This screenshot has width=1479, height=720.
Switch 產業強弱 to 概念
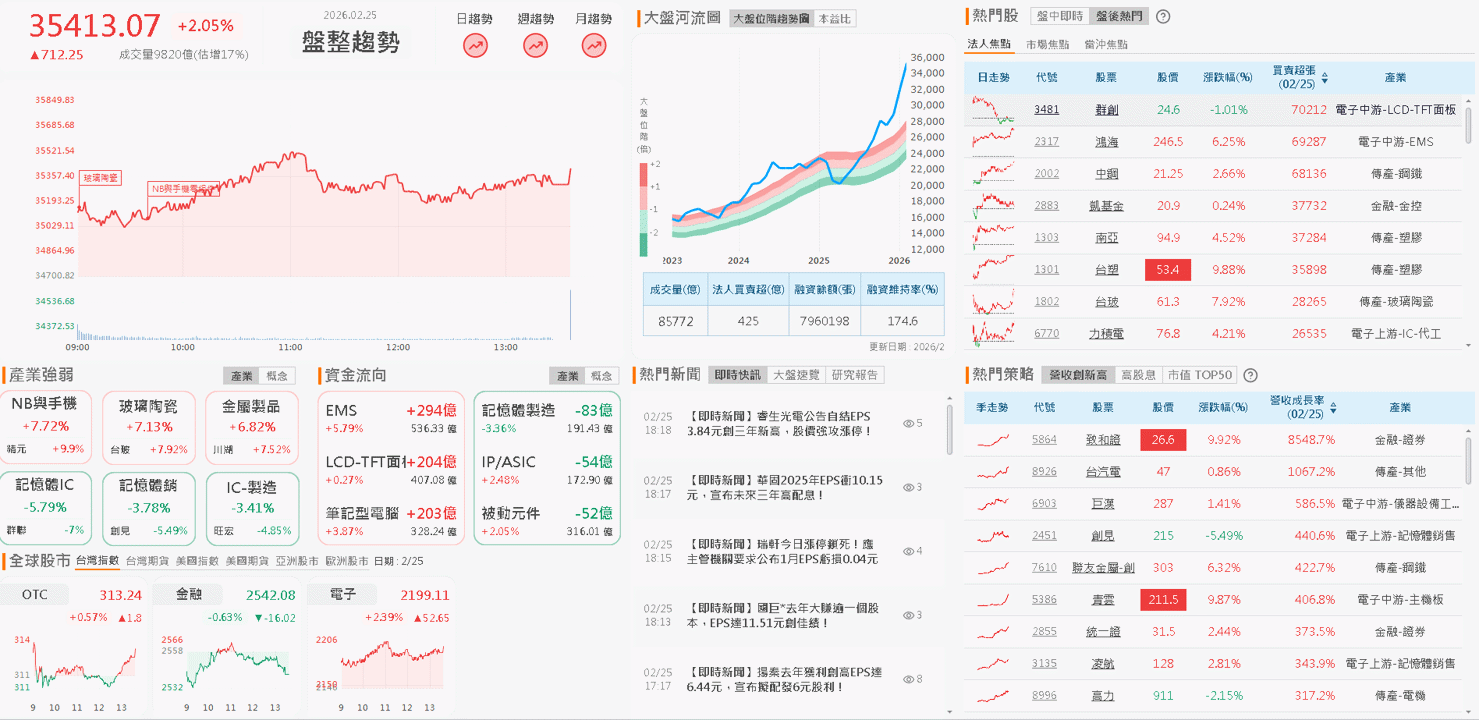[x=277, y=376]
